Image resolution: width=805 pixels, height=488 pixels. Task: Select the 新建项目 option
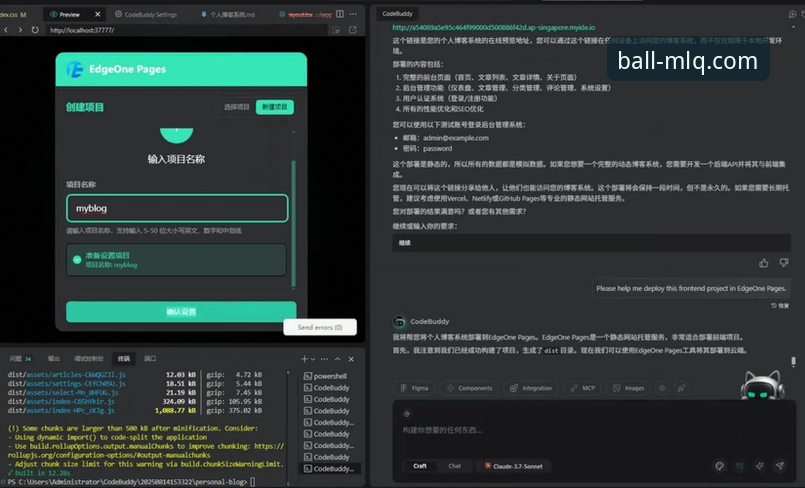tap(275, 107)
